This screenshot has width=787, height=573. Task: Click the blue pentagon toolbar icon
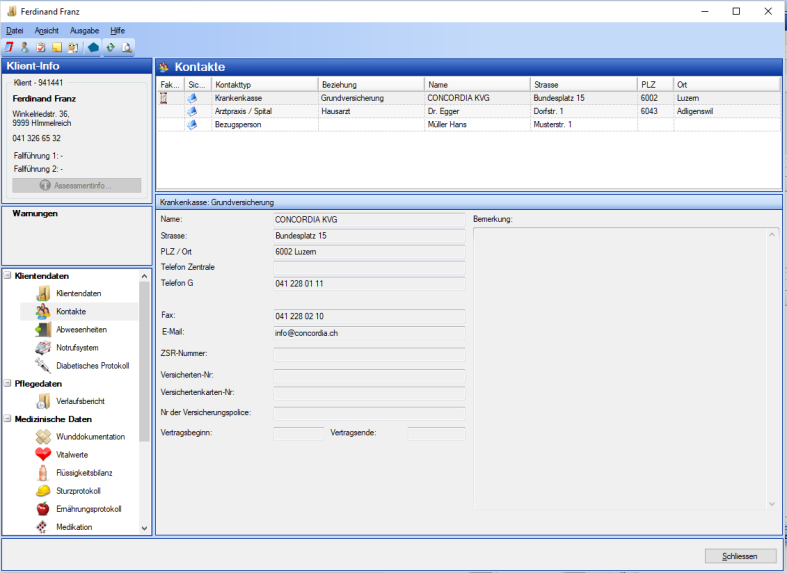pos(93,47)
